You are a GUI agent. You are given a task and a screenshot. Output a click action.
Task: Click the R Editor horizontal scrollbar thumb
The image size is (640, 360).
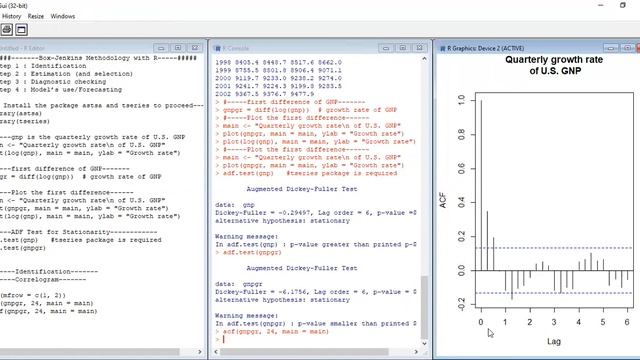(89, 351)
